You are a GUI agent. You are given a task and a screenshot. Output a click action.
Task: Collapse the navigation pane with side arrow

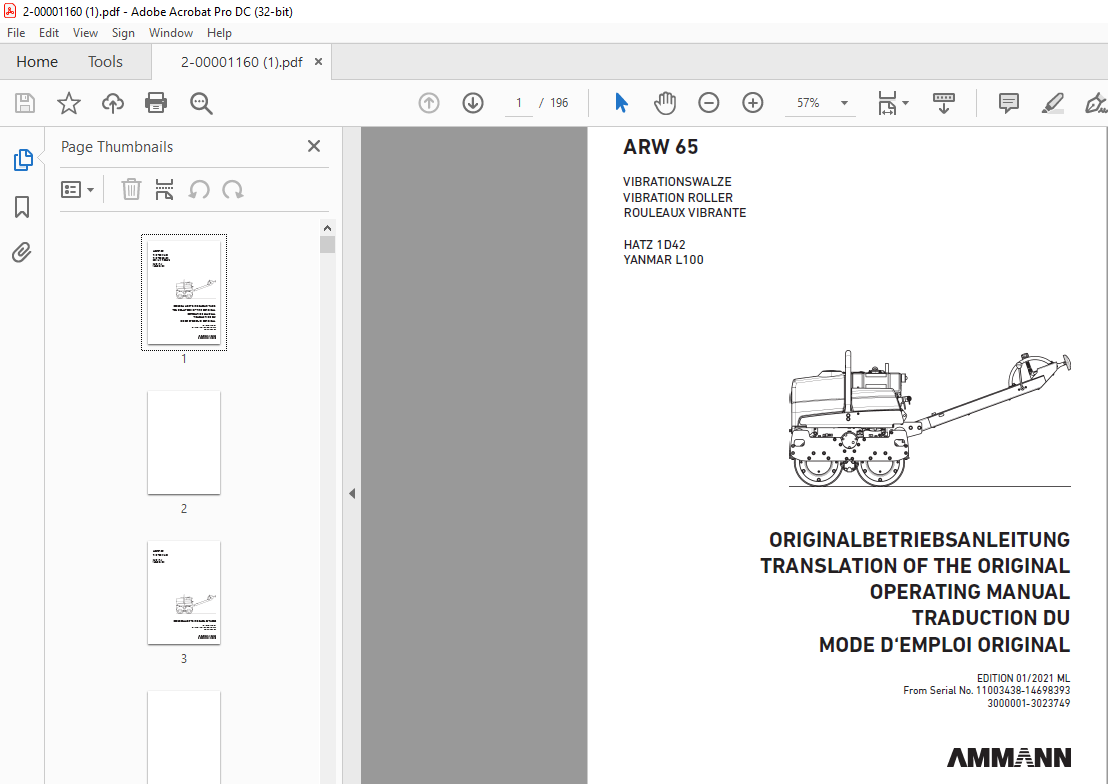coord(352,493)
